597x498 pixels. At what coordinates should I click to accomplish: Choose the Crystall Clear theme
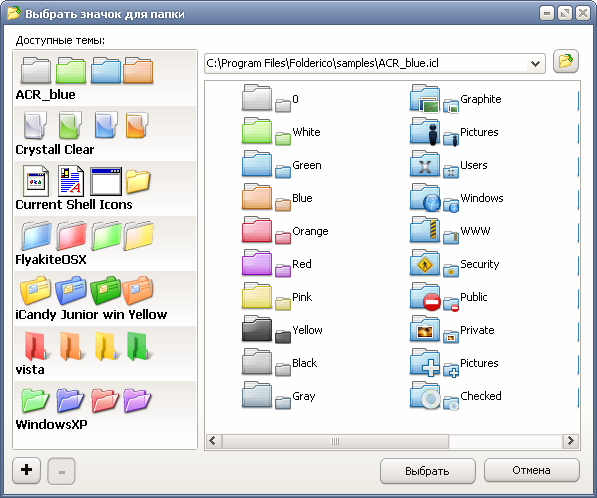[x=105, y=133]
